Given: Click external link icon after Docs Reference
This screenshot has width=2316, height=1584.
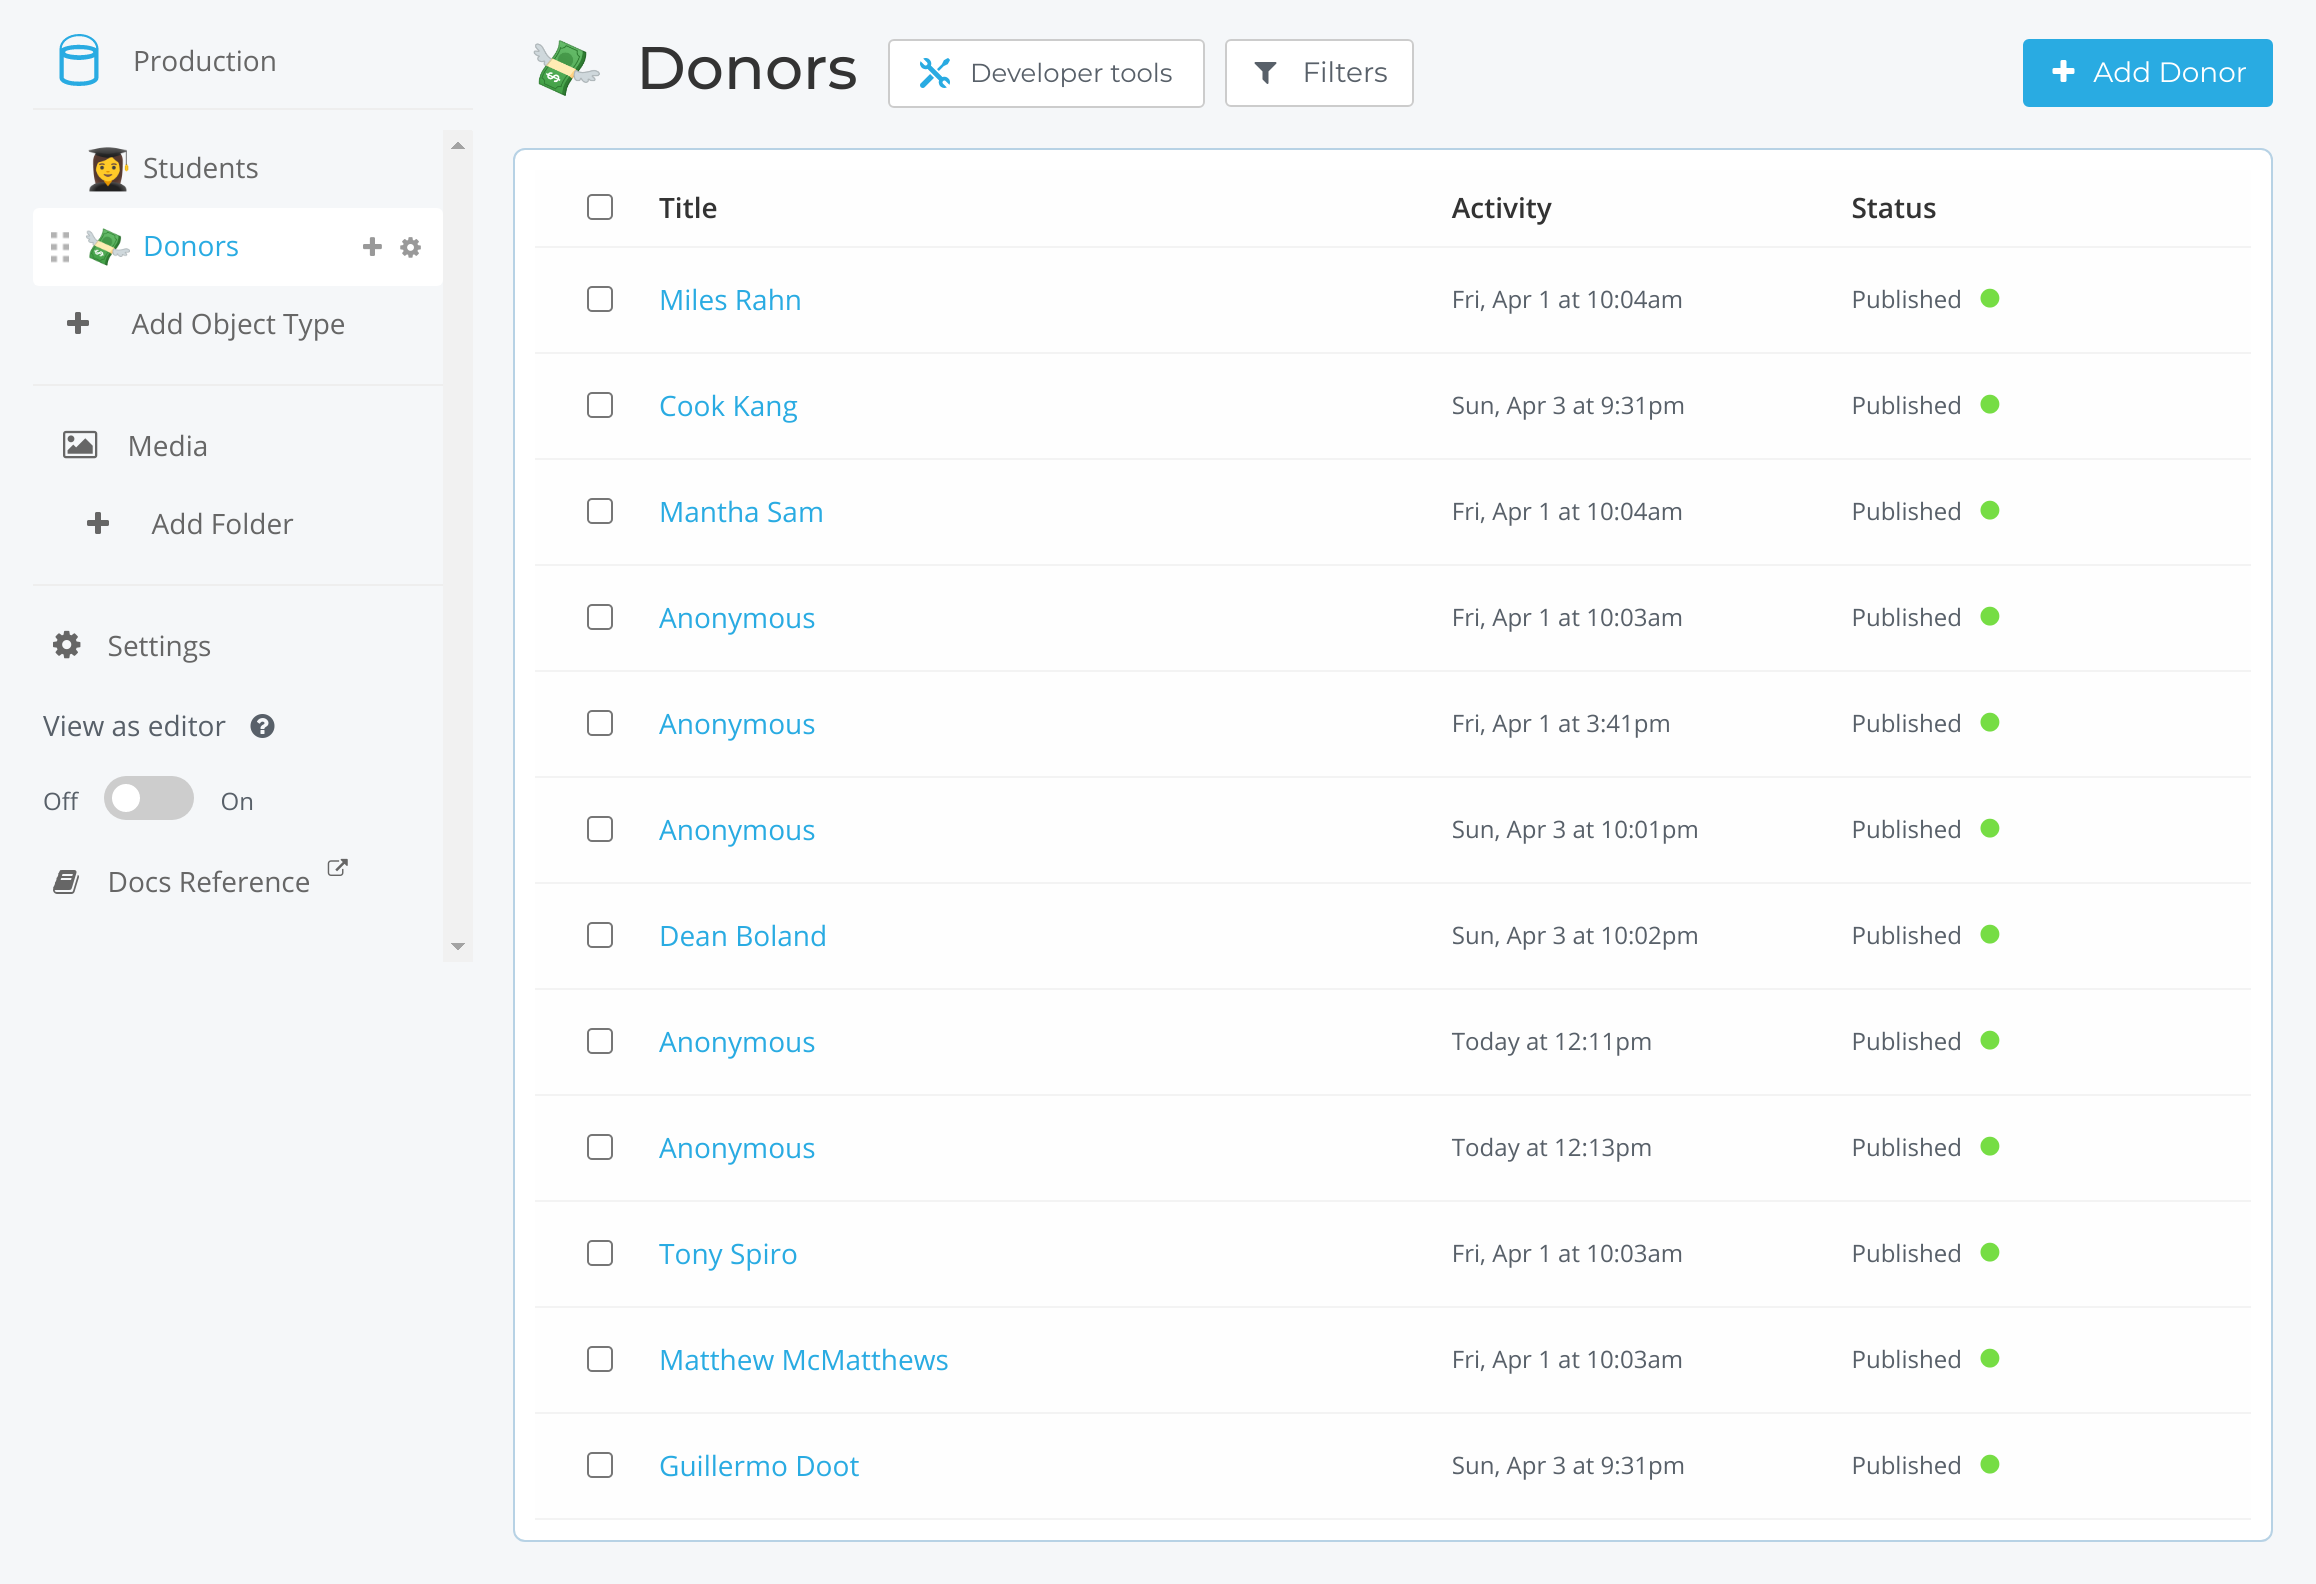Looking at the screenshot, I should [338, 867].
